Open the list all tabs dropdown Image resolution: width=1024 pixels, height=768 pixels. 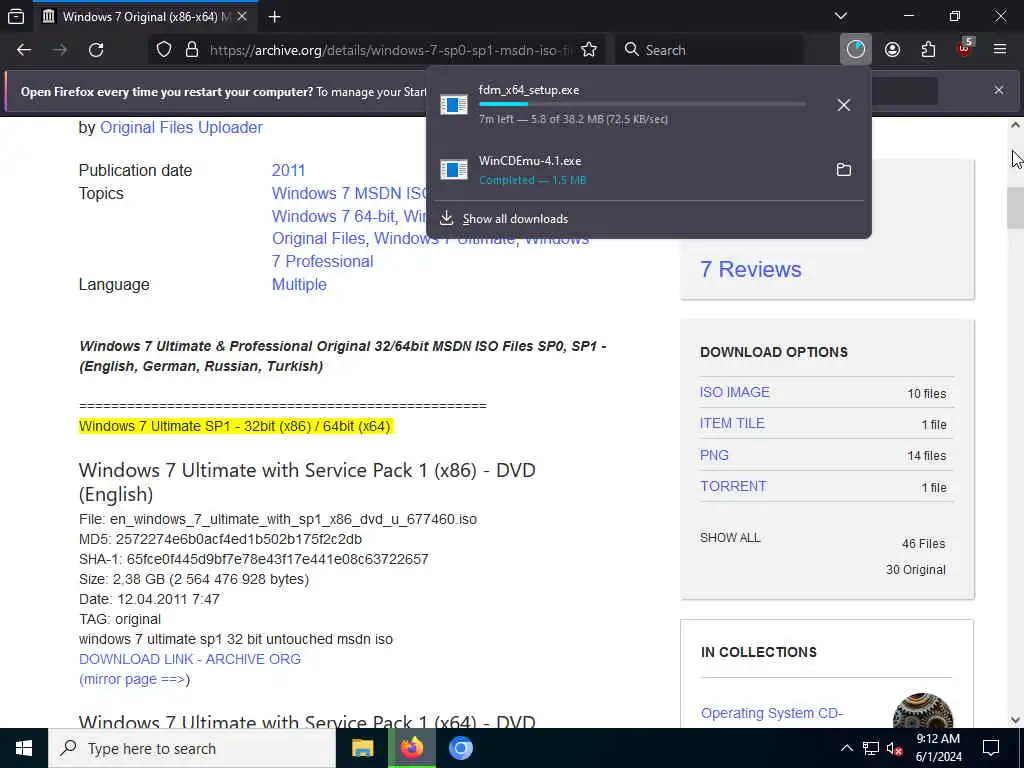click(841, 16)
